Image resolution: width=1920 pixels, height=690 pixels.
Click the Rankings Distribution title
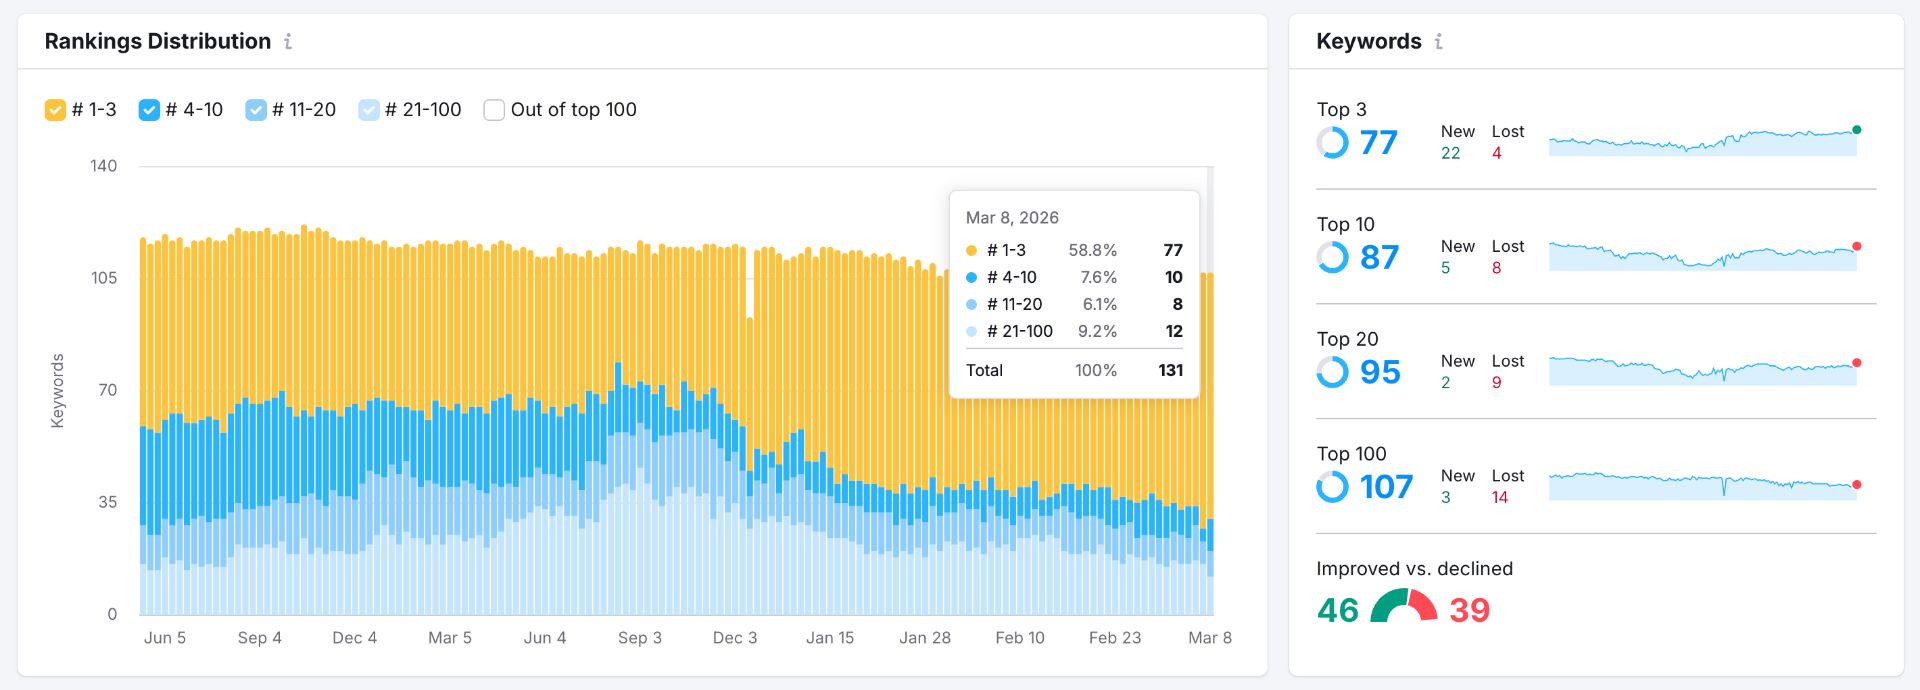click(158, 41)
